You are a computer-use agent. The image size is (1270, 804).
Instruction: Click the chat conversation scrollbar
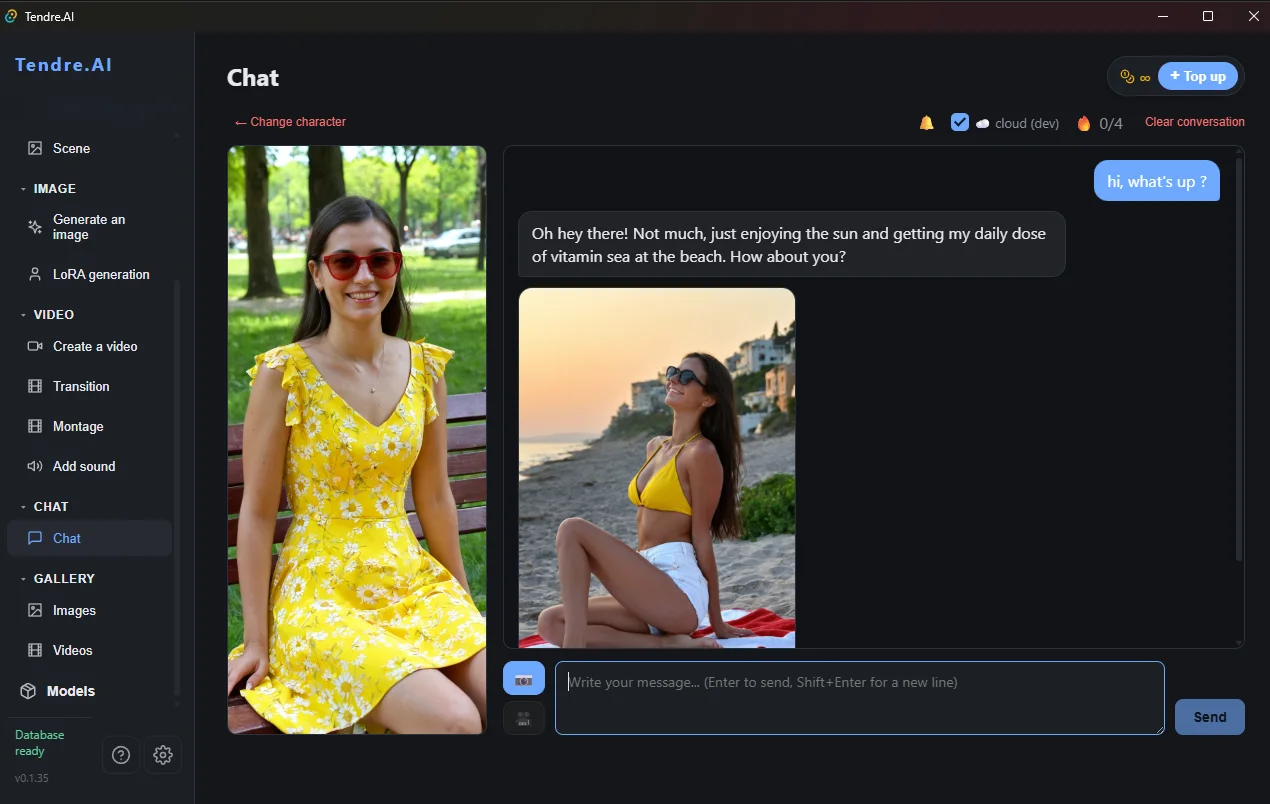click(x=1239, y=360)
